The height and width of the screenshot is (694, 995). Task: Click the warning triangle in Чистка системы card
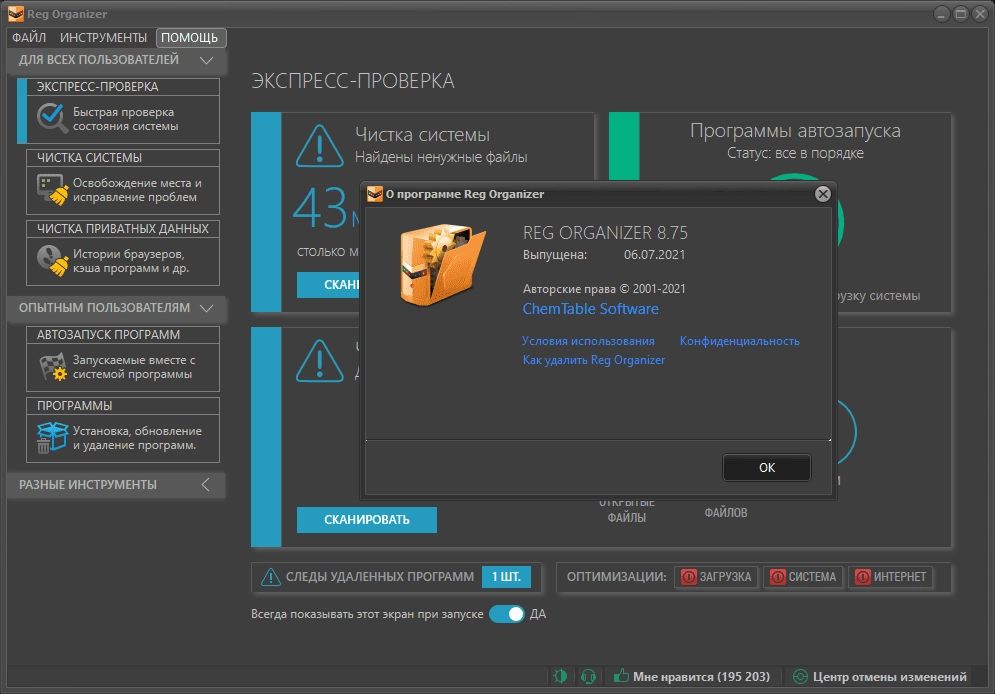tap(320, 147)
